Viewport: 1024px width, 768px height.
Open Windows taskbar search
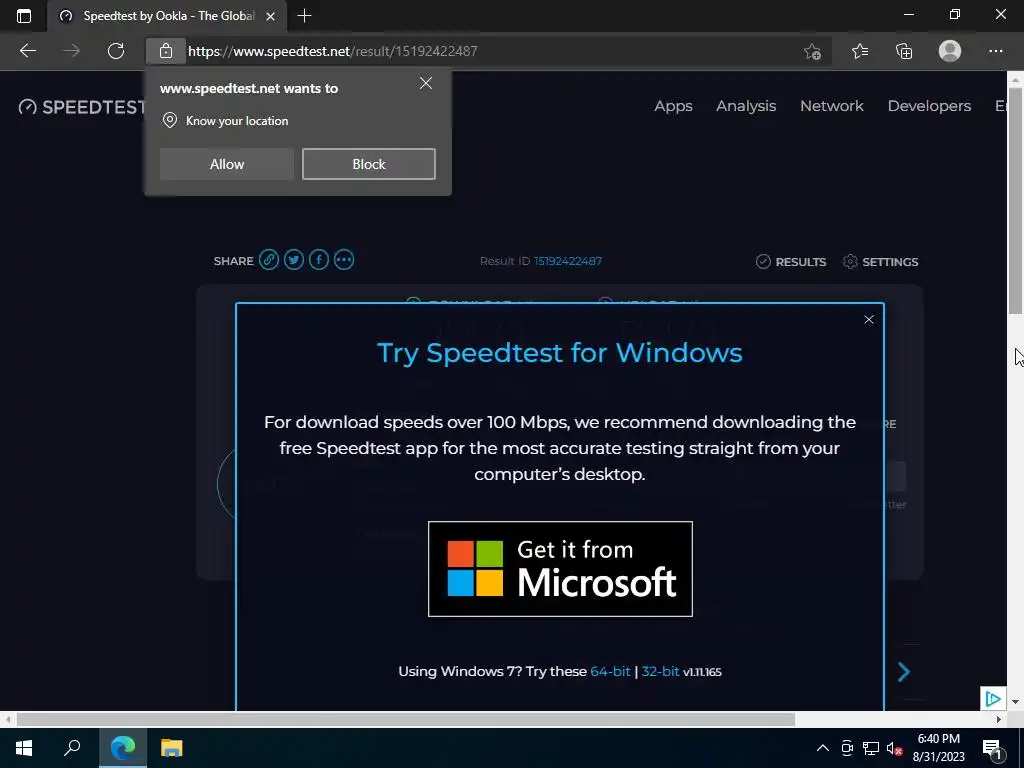pyautogui.click(x=72, y=748)
